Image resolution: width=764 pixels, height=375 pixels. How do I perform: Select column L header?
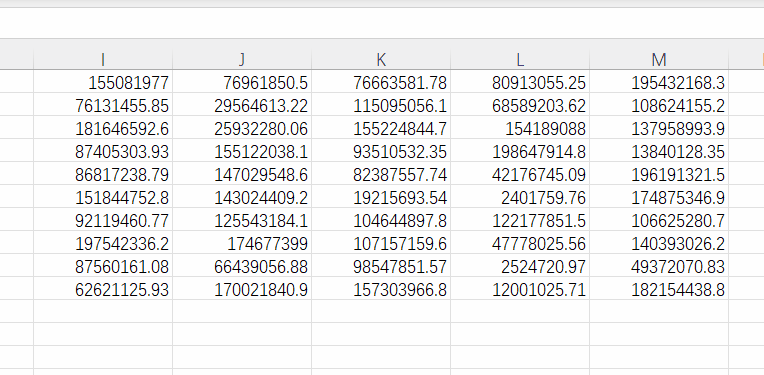point(520,59)
